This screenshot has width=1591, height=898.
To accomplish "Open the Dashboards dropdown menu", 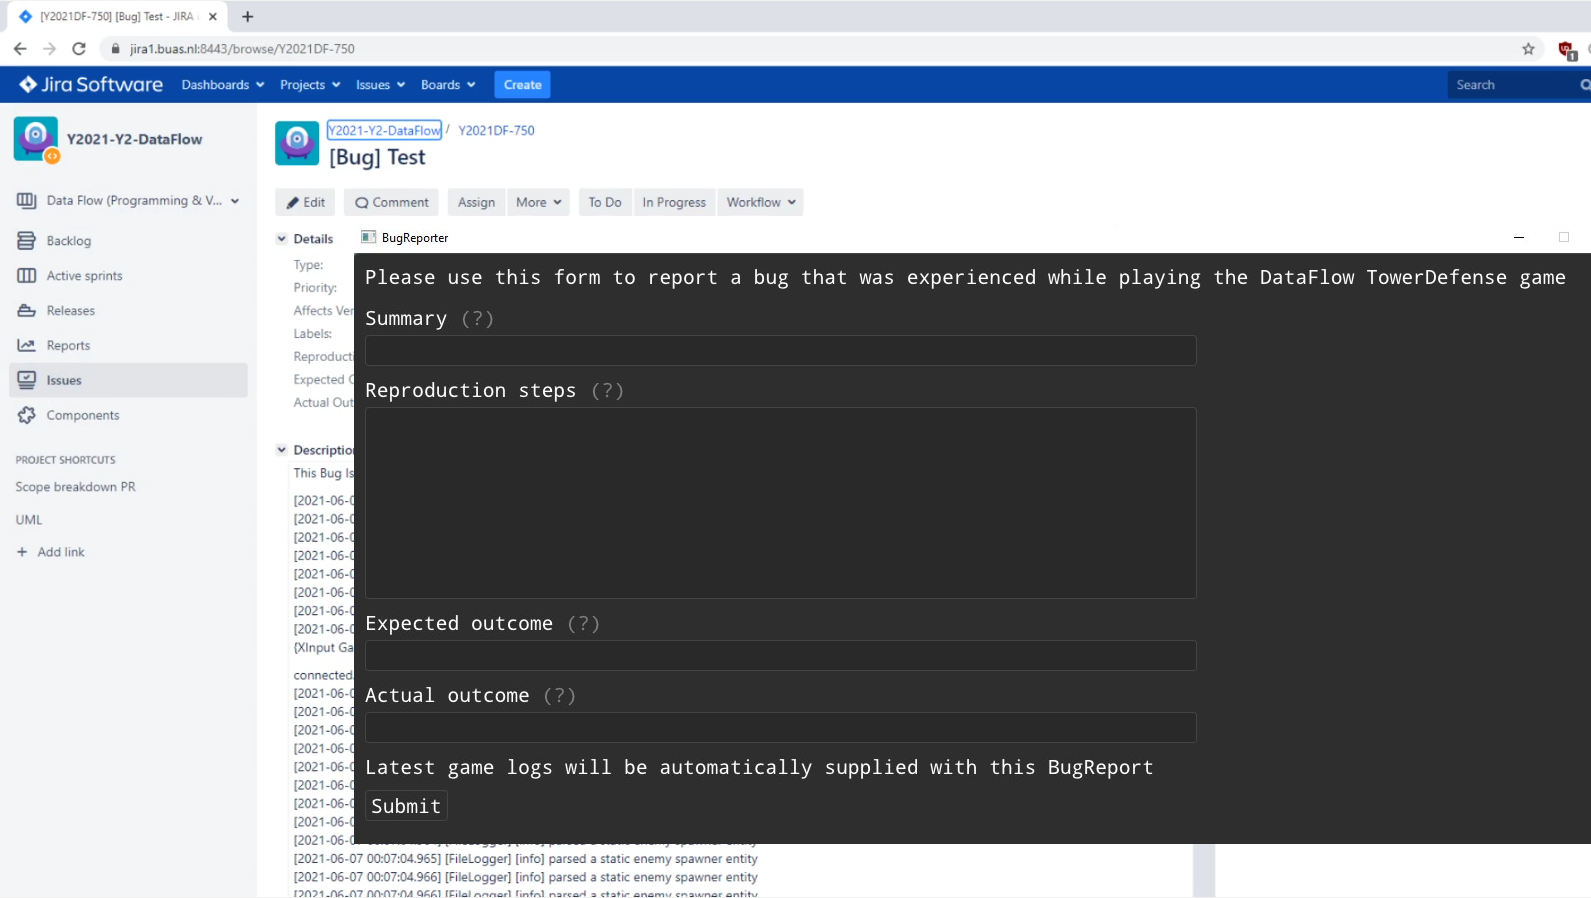I will 222,85.
